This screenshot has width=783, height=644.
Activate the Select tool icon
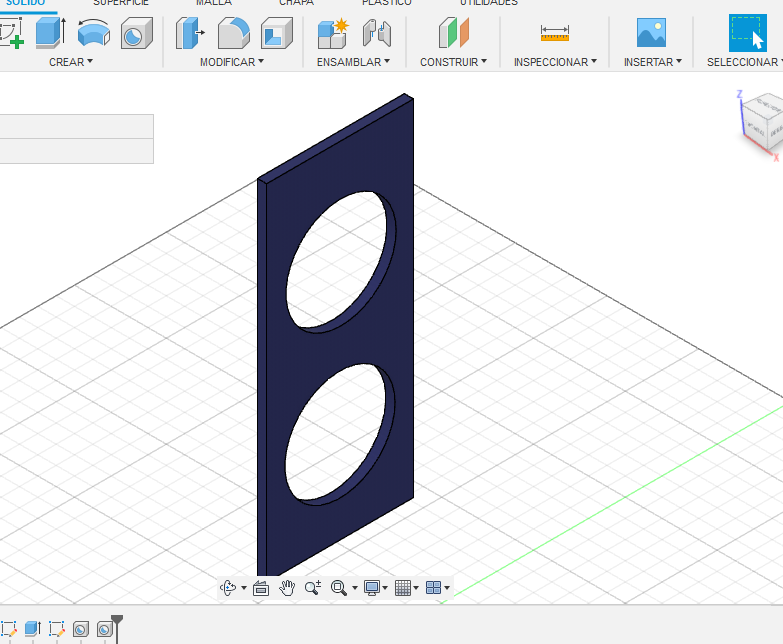pyautogui.click(x=748, y=33)
